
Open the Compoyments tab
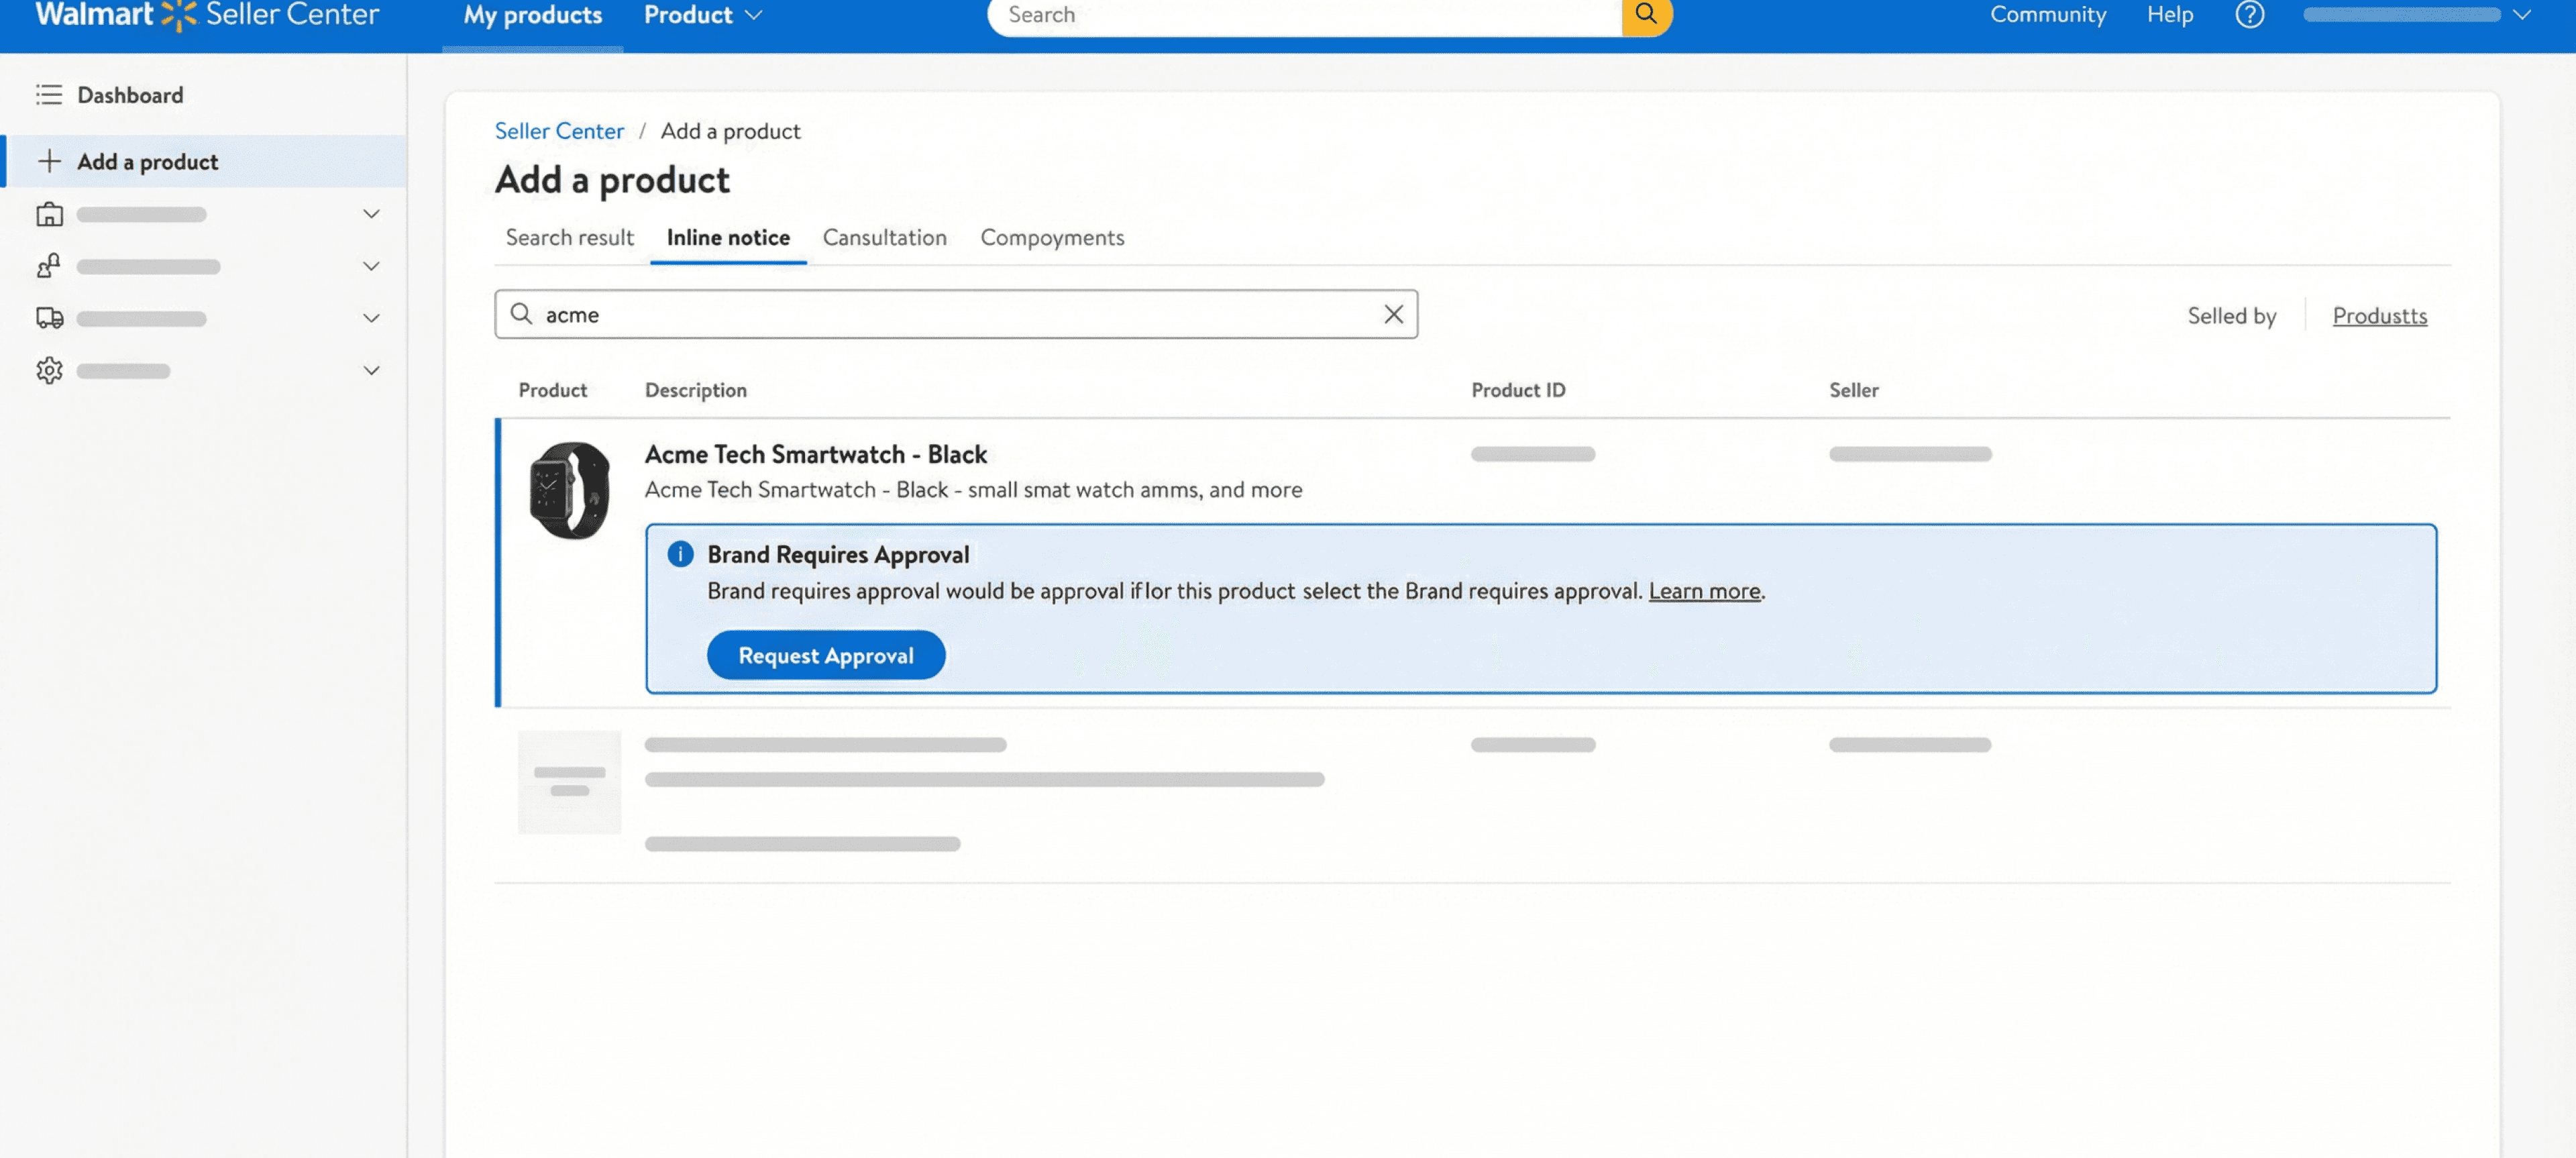coord(1051,238)
